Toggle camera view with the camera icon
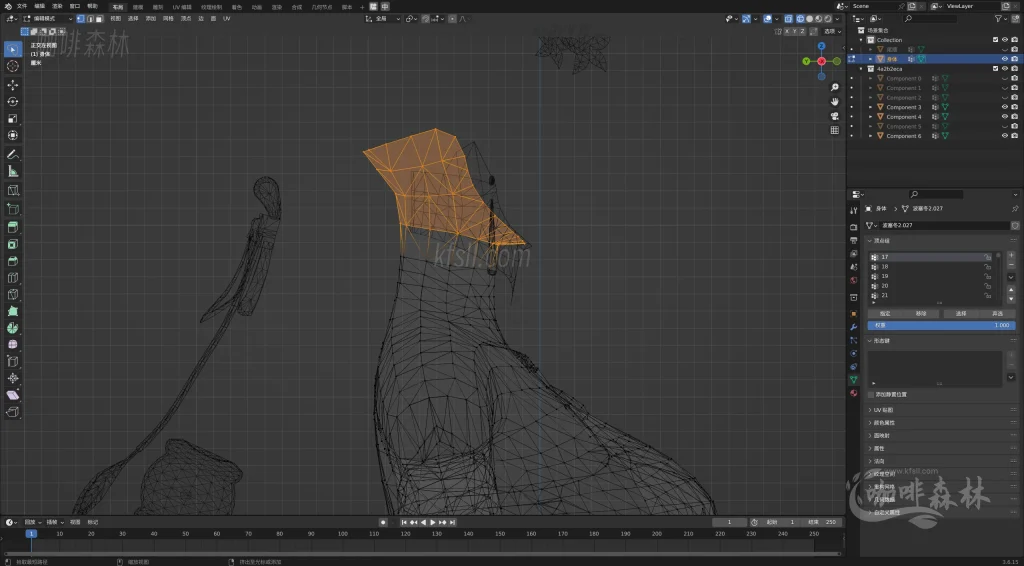The height and width of the screenshot is (566, 1024). coord(835,116)
